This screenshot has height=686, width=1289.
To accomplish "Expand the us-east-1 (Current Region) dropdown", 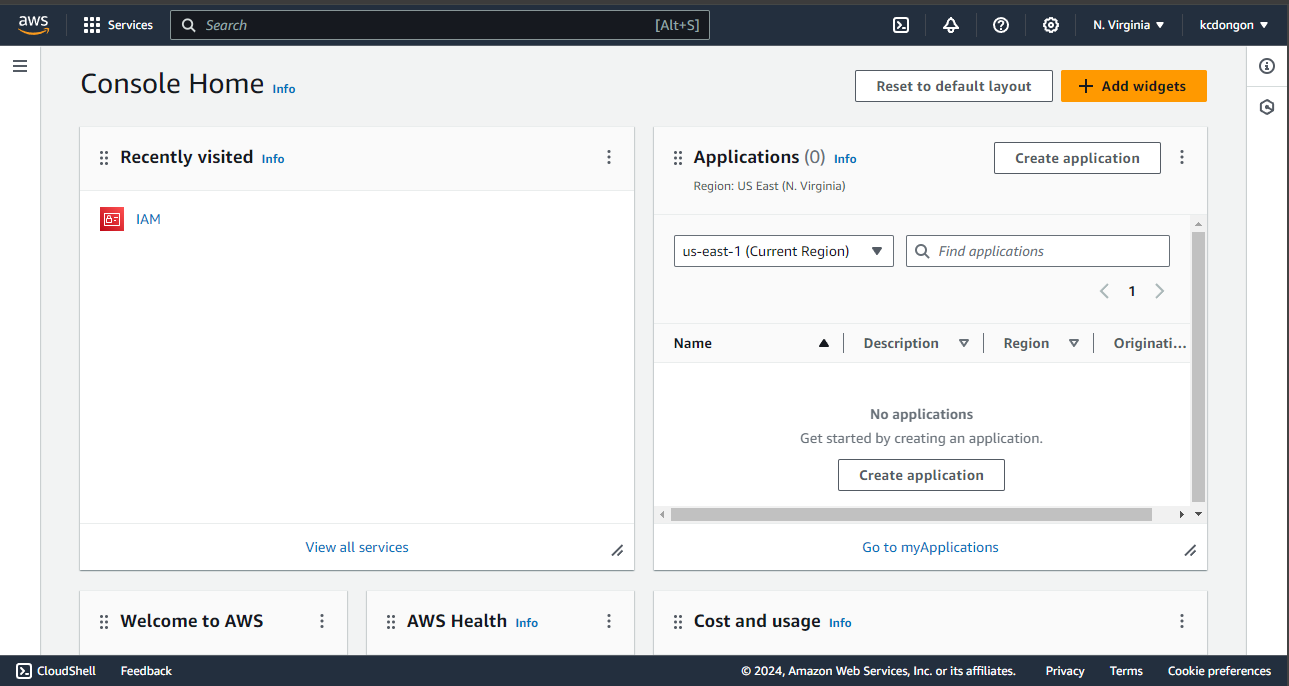I will tap(783, 251).
